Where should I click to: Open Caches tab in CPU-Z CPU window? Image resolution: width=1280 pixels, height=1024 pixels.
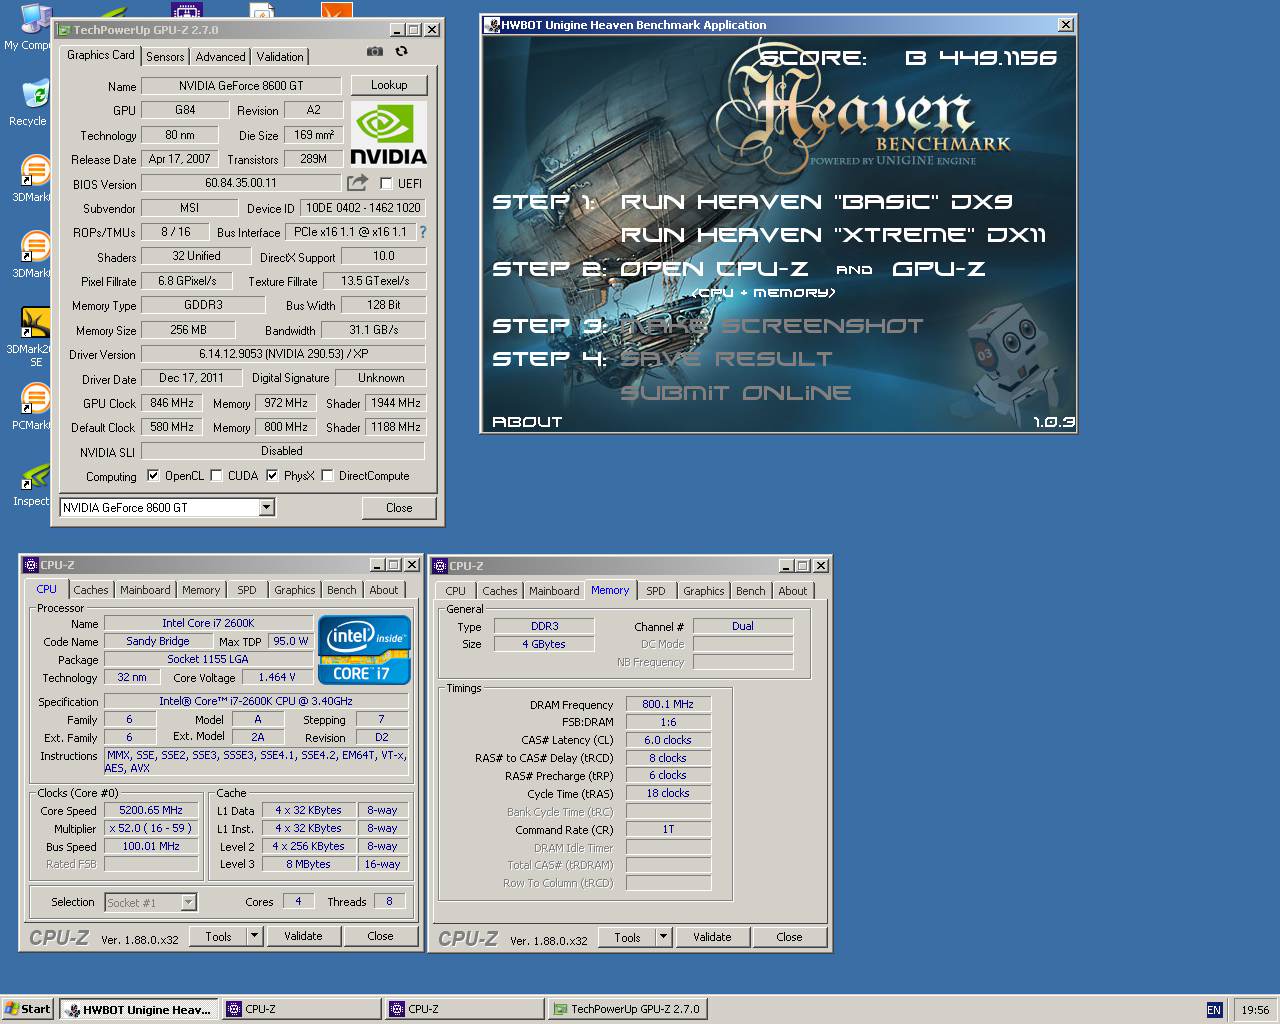tap(91, 590)
